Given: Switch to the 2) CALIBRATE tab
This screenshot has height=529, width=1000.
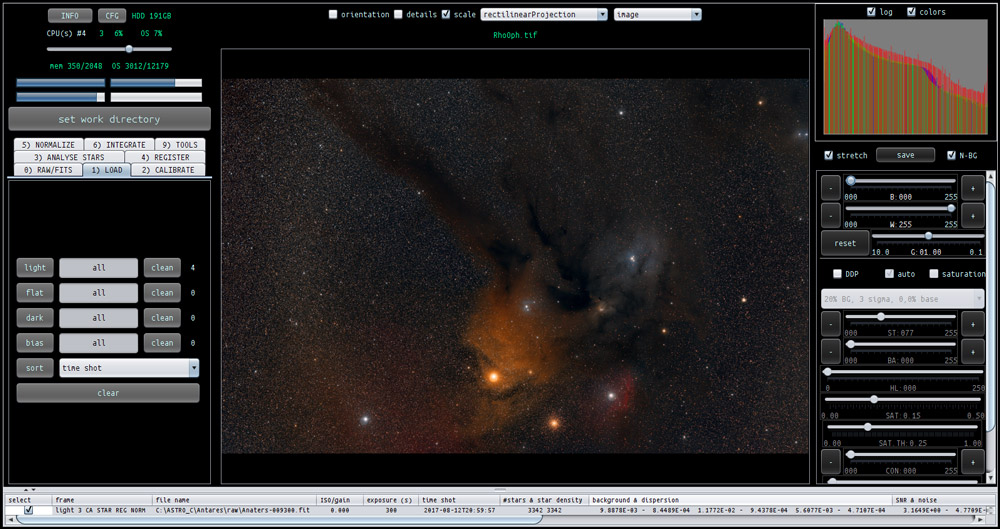Looking at the screenshot, I should (x=168, y=170).
